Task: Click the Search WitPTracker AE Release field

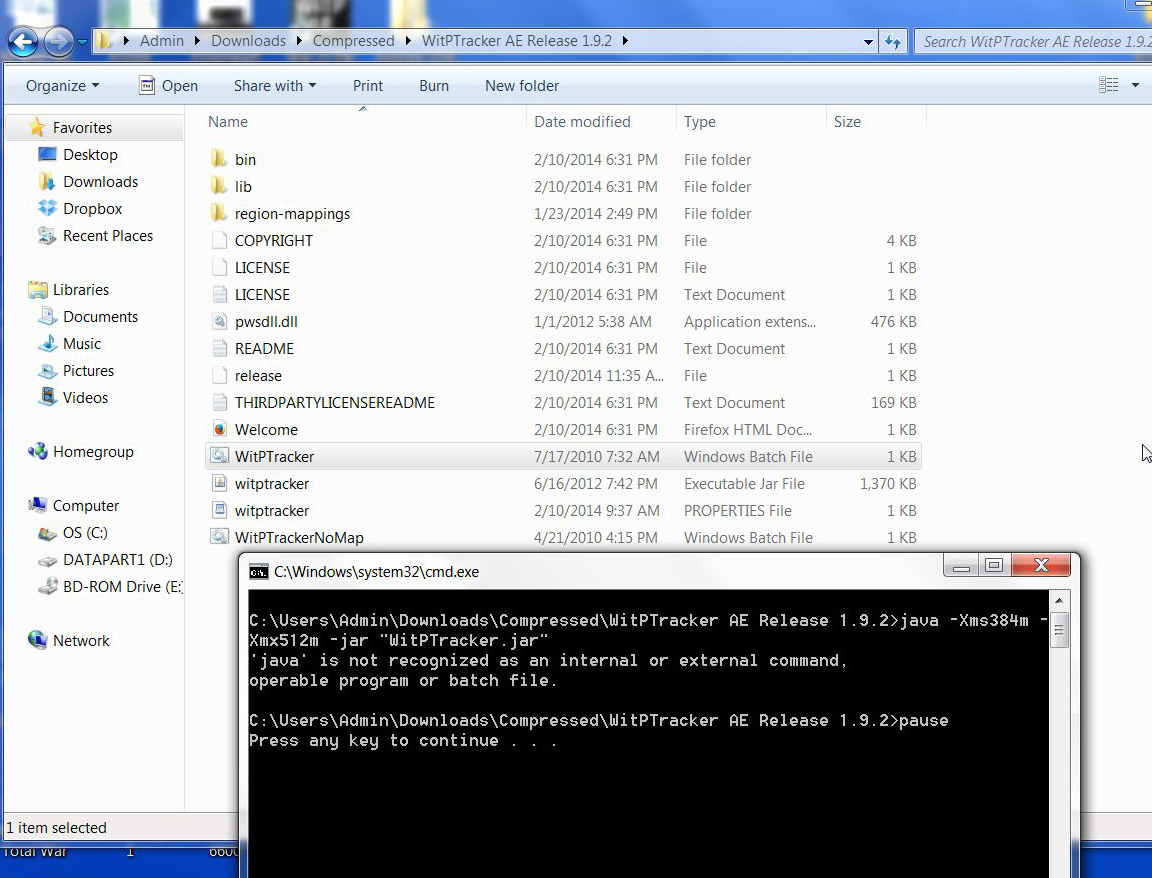Action: tap(1034, 42)
